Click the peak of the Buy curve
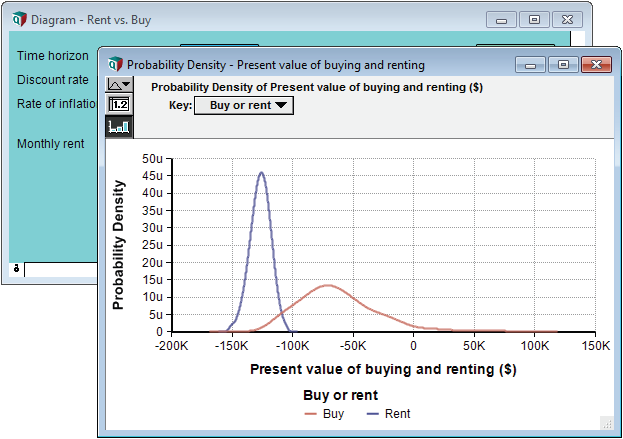The image size is (623, 439). [x=328, y=285]
